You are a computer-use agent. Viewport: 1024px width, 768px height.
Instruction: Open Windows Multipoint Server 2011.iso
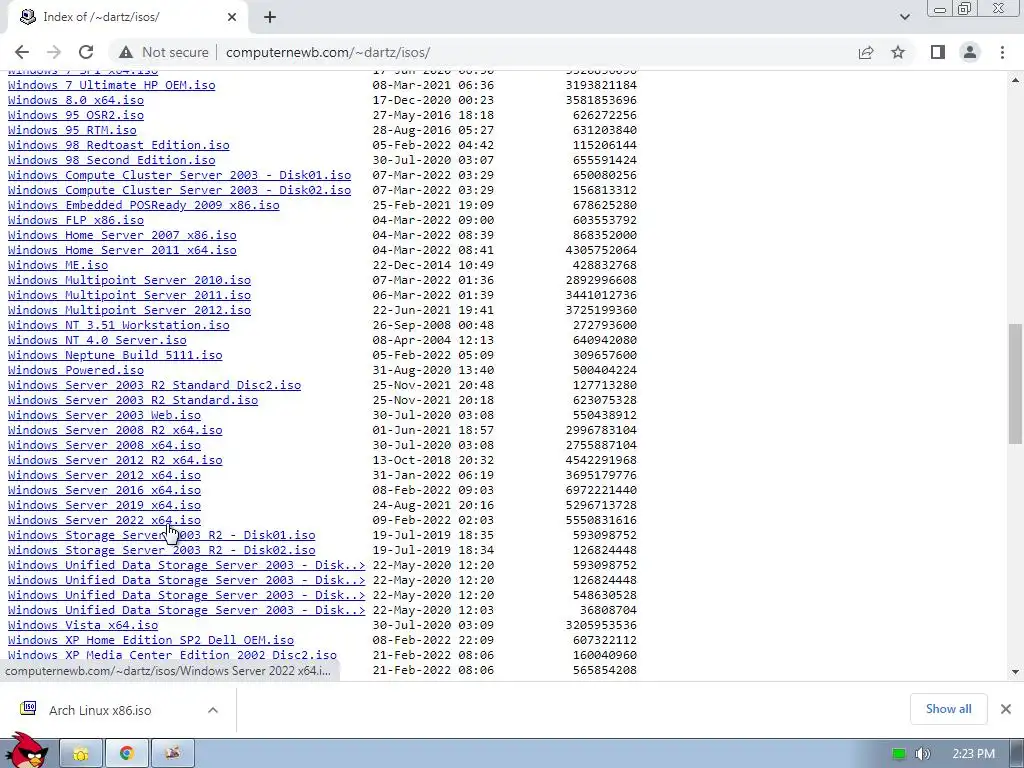click(x=129, y=295)
